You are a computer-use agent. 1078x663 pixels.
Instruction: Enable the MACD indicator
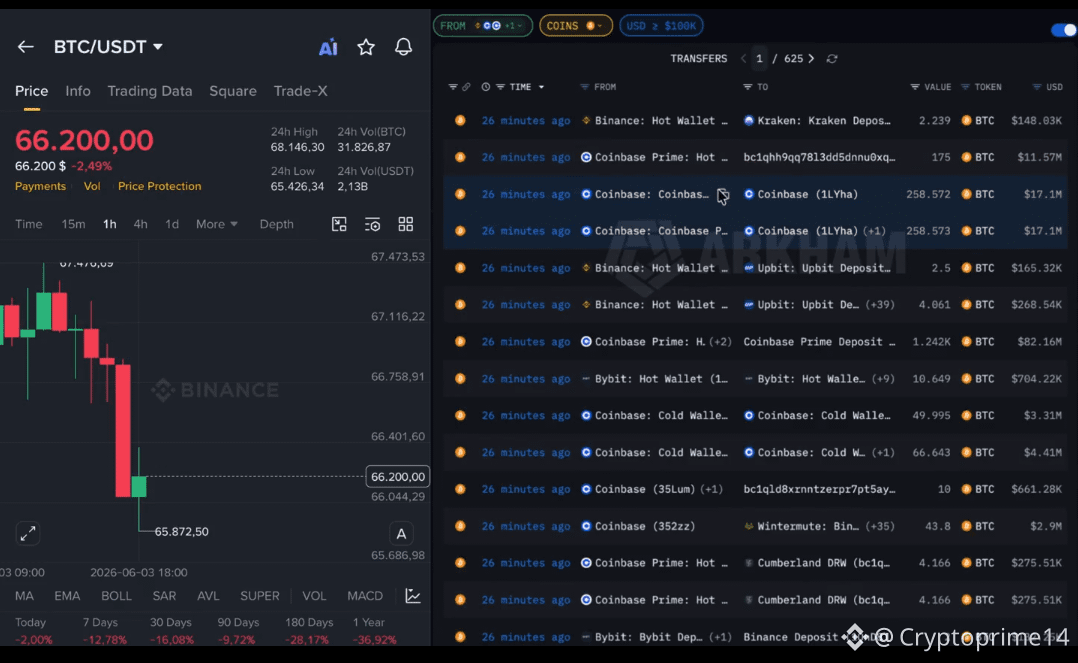(x=365, y=596)
